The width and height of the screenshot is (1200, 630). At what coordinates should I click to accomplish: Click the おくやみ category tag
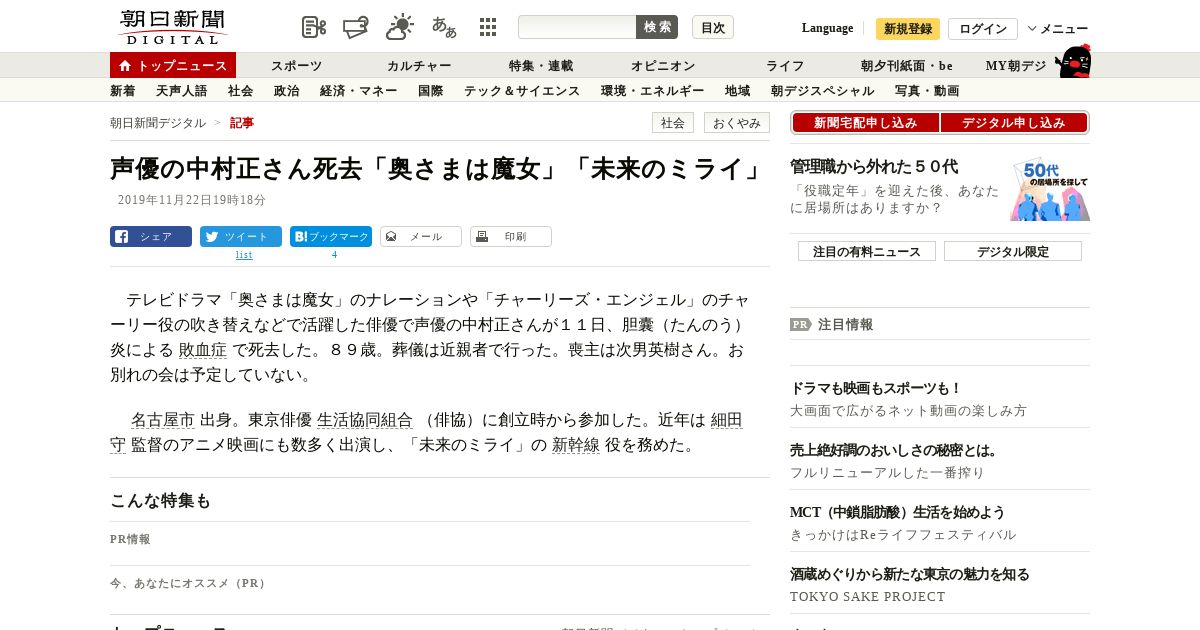737,123
